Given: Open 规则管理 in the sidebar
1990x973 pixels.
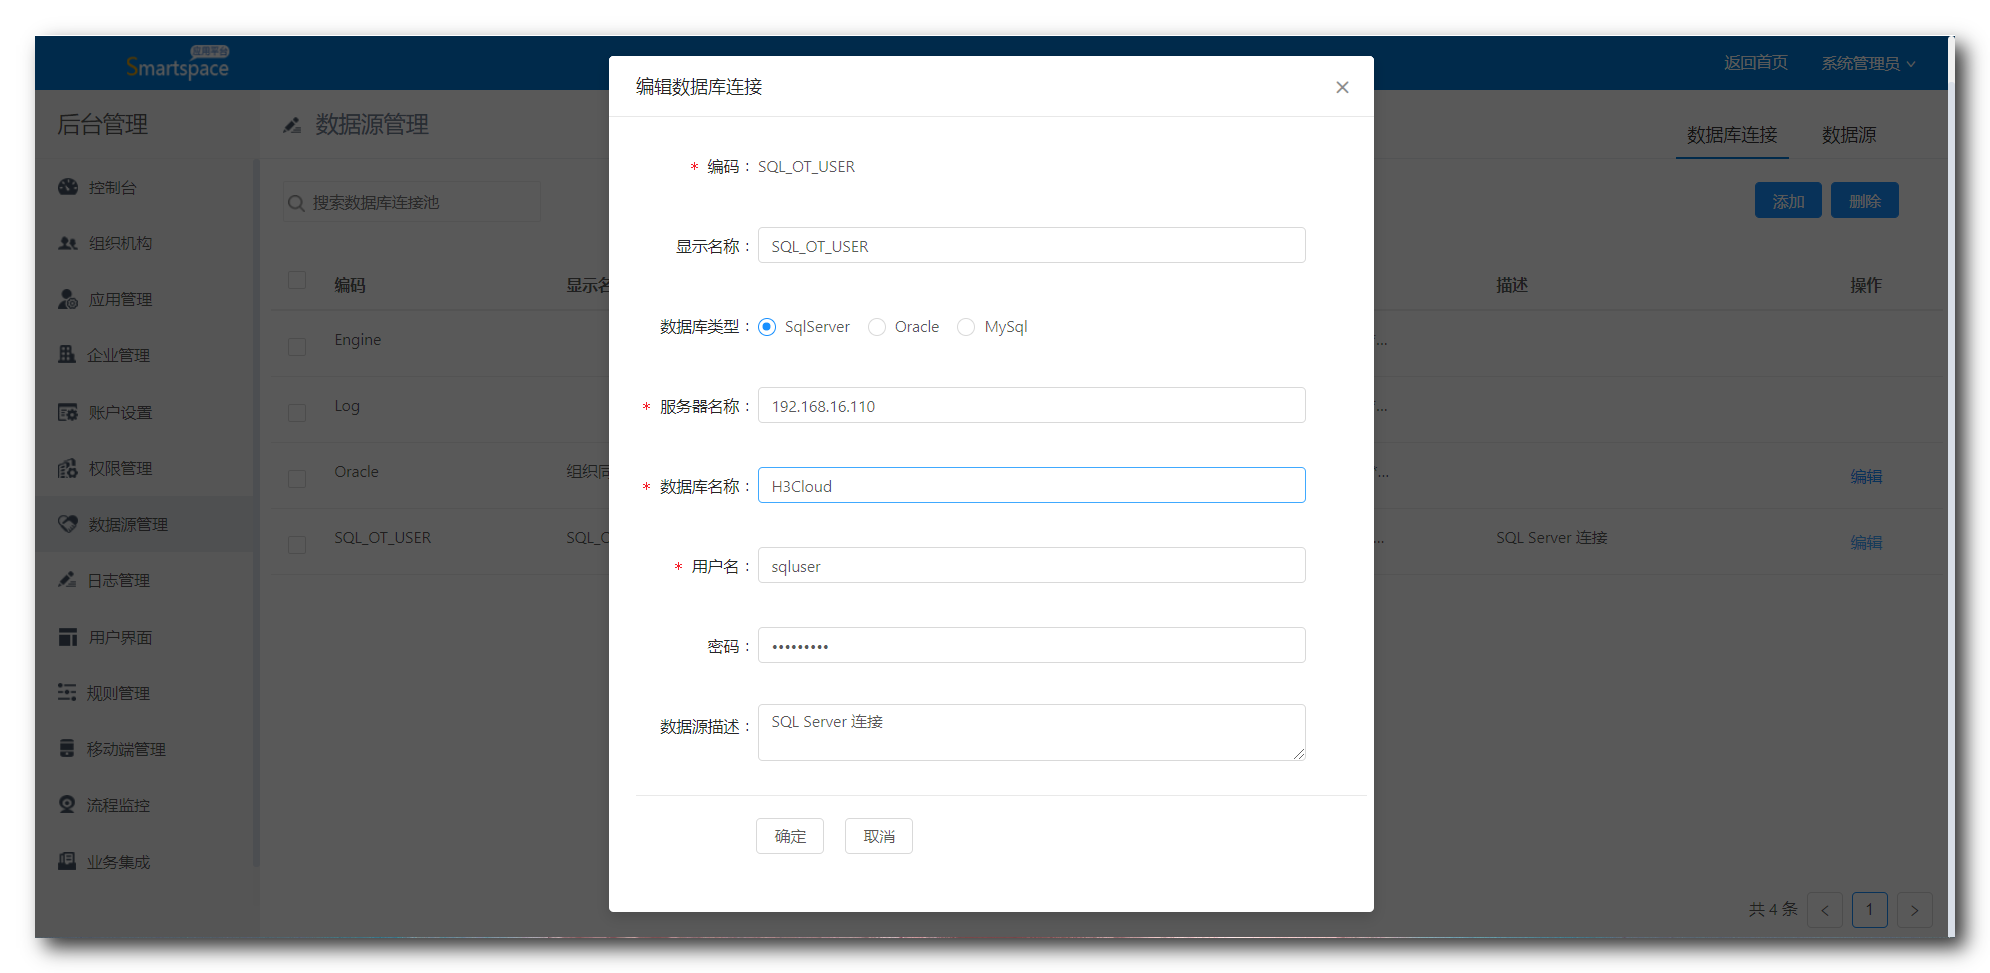Looking at the screenshot, I should [118, 693].
